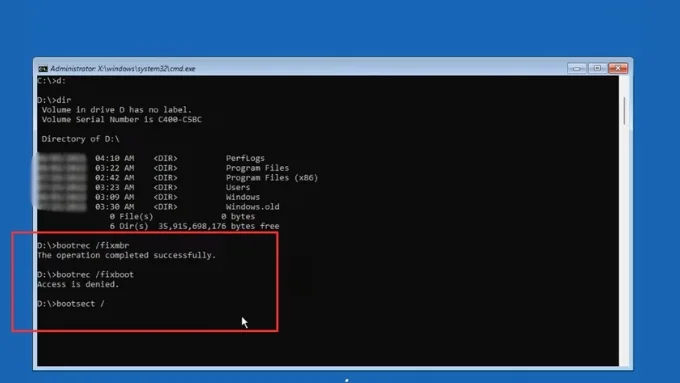Viewport: 680px width, 383px height.
Task: Click the 'Access is denied.' message
Action: [x=78, y=285]
